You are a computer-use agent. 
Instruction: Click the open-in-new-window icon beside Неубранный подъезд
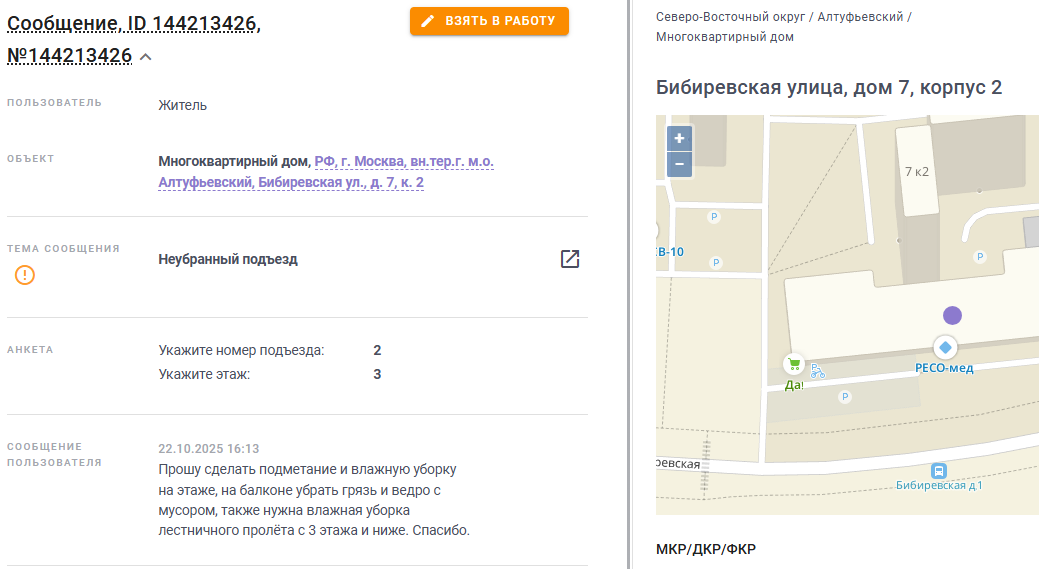(570, 259)
